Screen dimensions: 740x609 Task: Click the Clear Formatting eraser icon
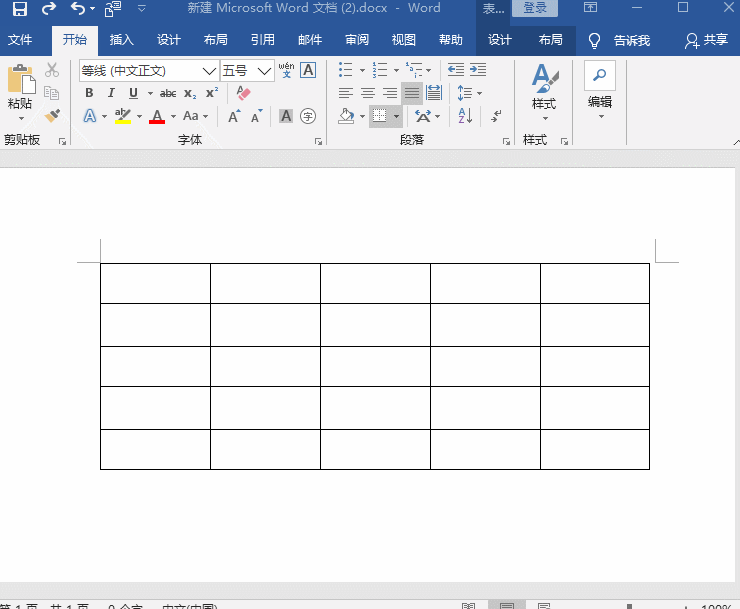click(243, 93)
